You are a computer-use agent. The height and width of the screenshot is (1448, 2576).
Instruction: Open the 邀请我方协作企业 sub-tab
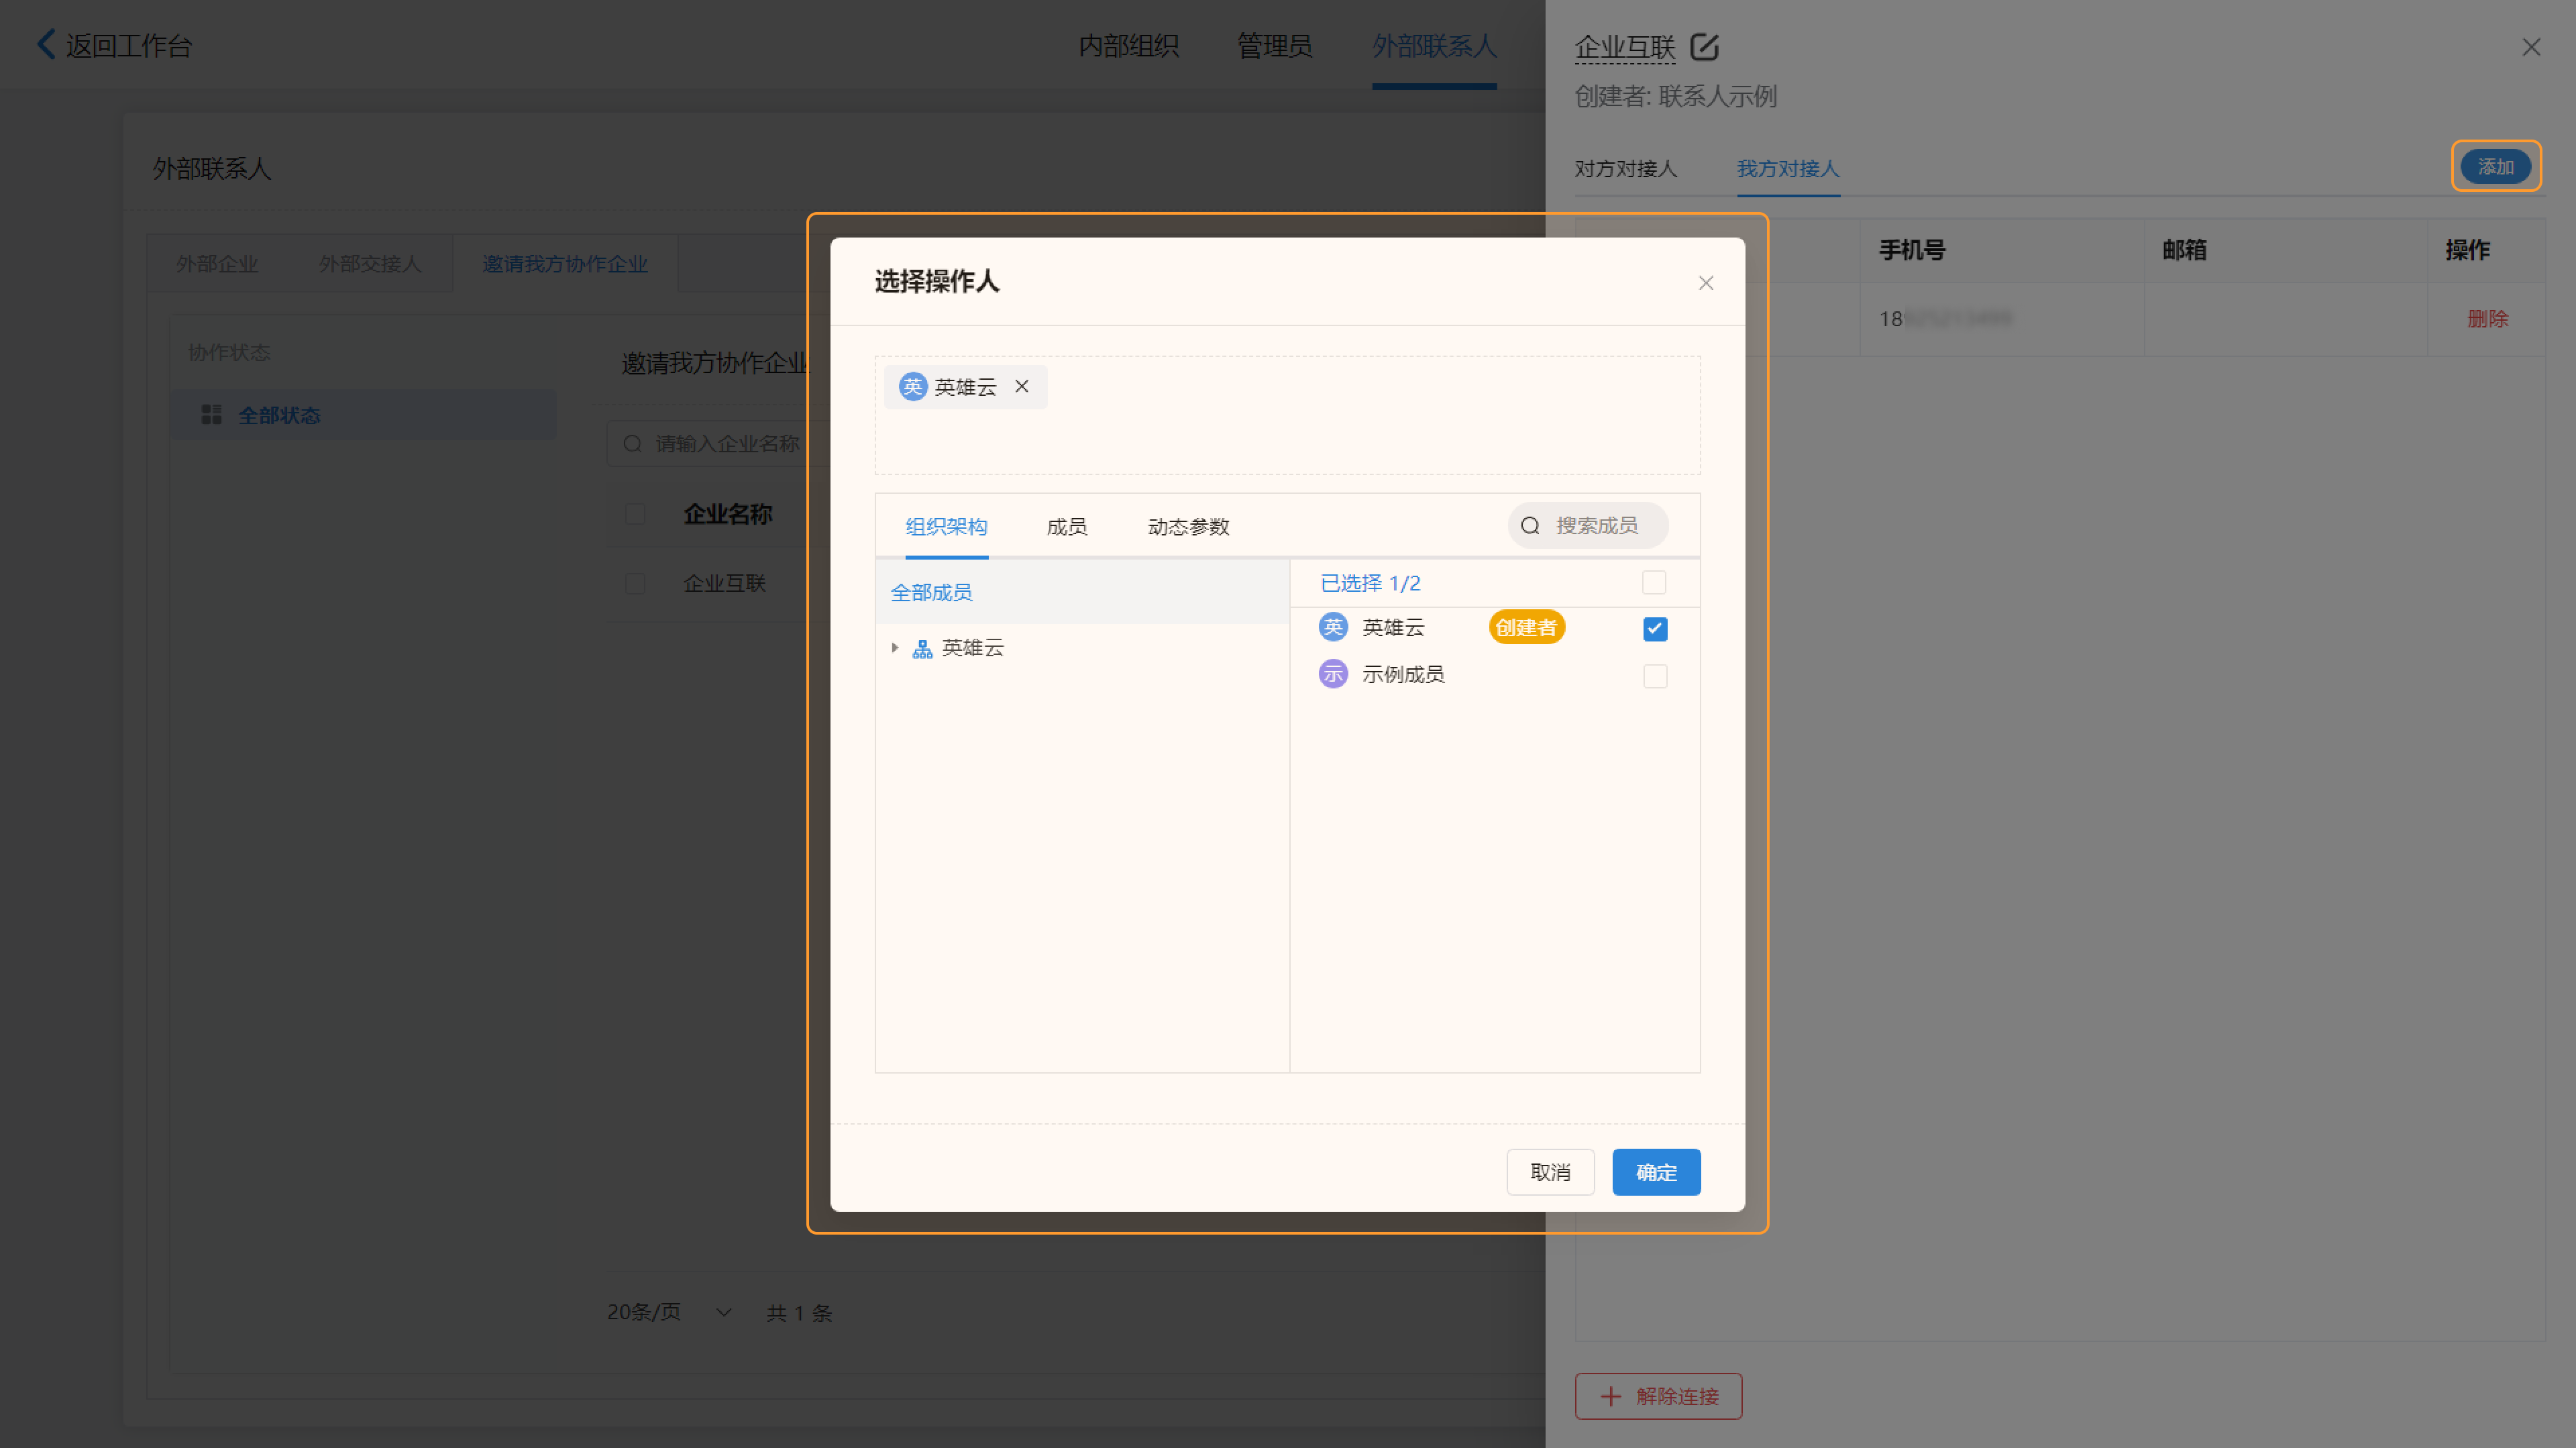point(565,263)
